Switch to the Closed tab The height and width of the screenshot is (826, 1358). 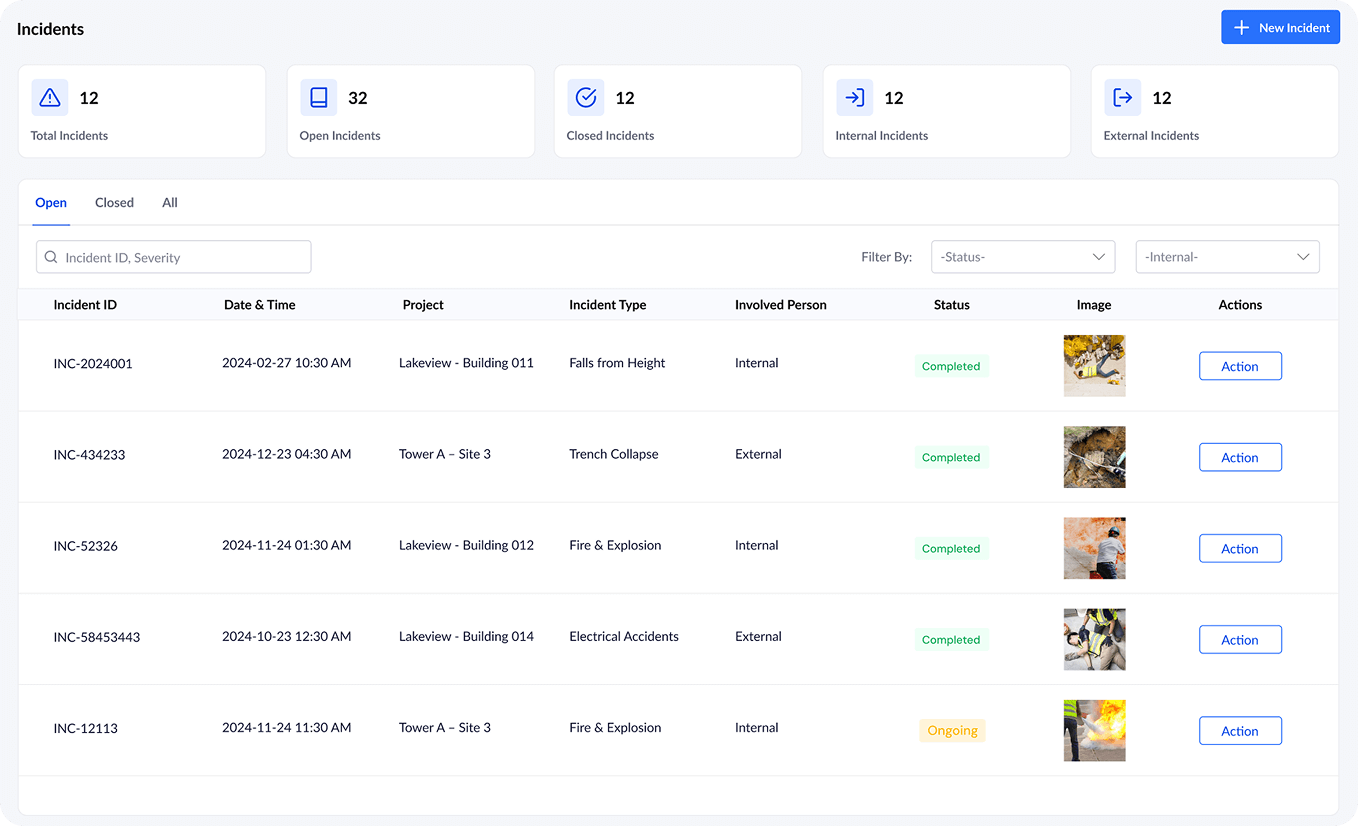pos(114,203)
